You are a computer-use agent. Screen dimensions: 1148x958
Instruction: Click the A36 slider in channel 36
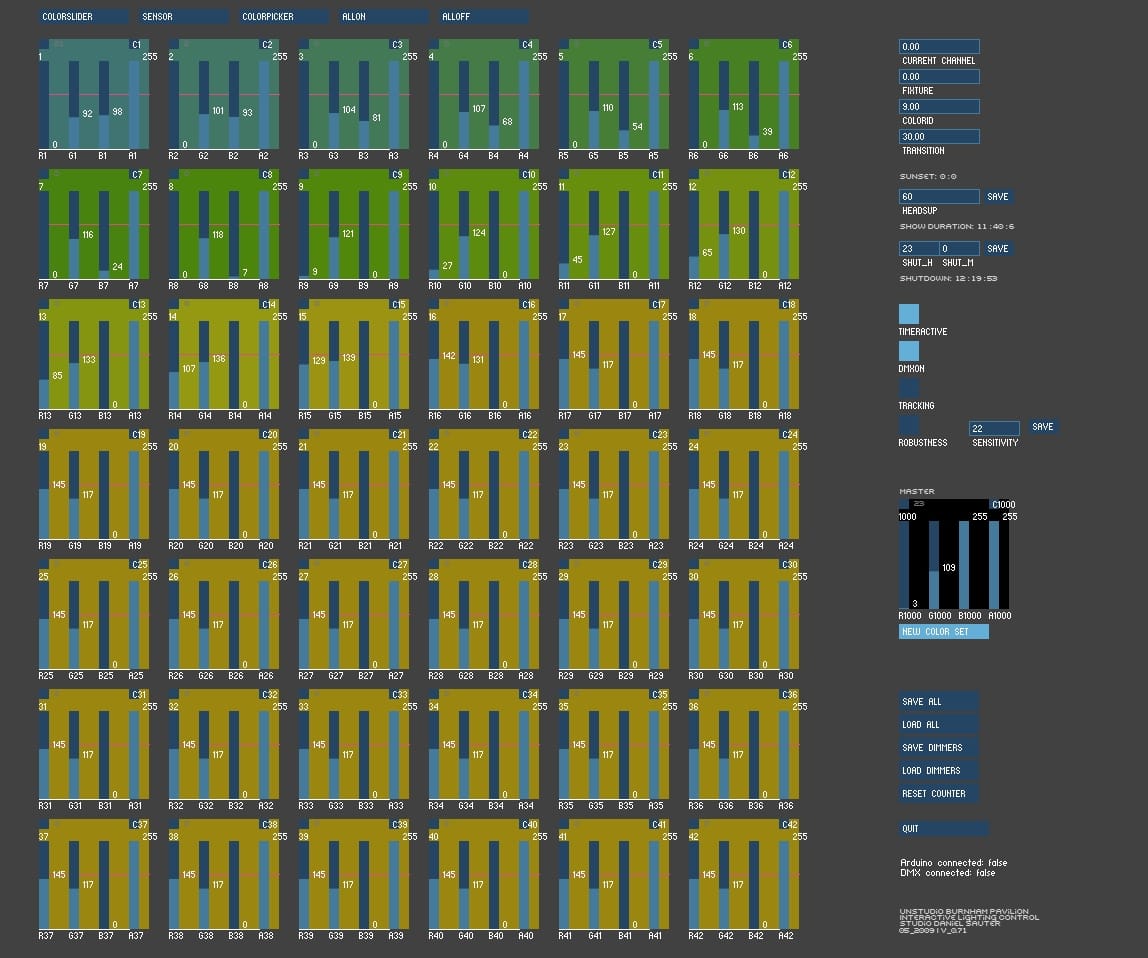click(x=783, y=754)
